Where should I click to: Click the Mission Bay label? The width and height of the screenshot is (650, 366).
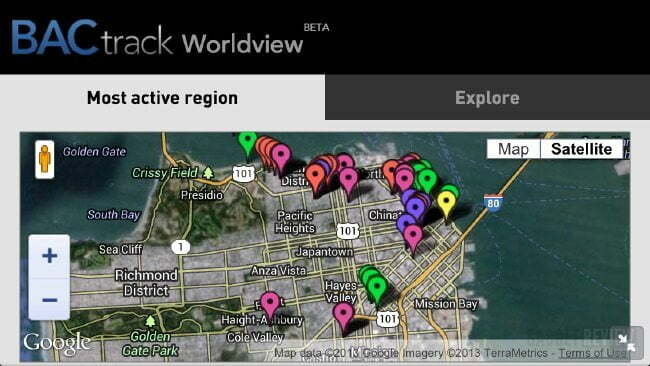446,304
